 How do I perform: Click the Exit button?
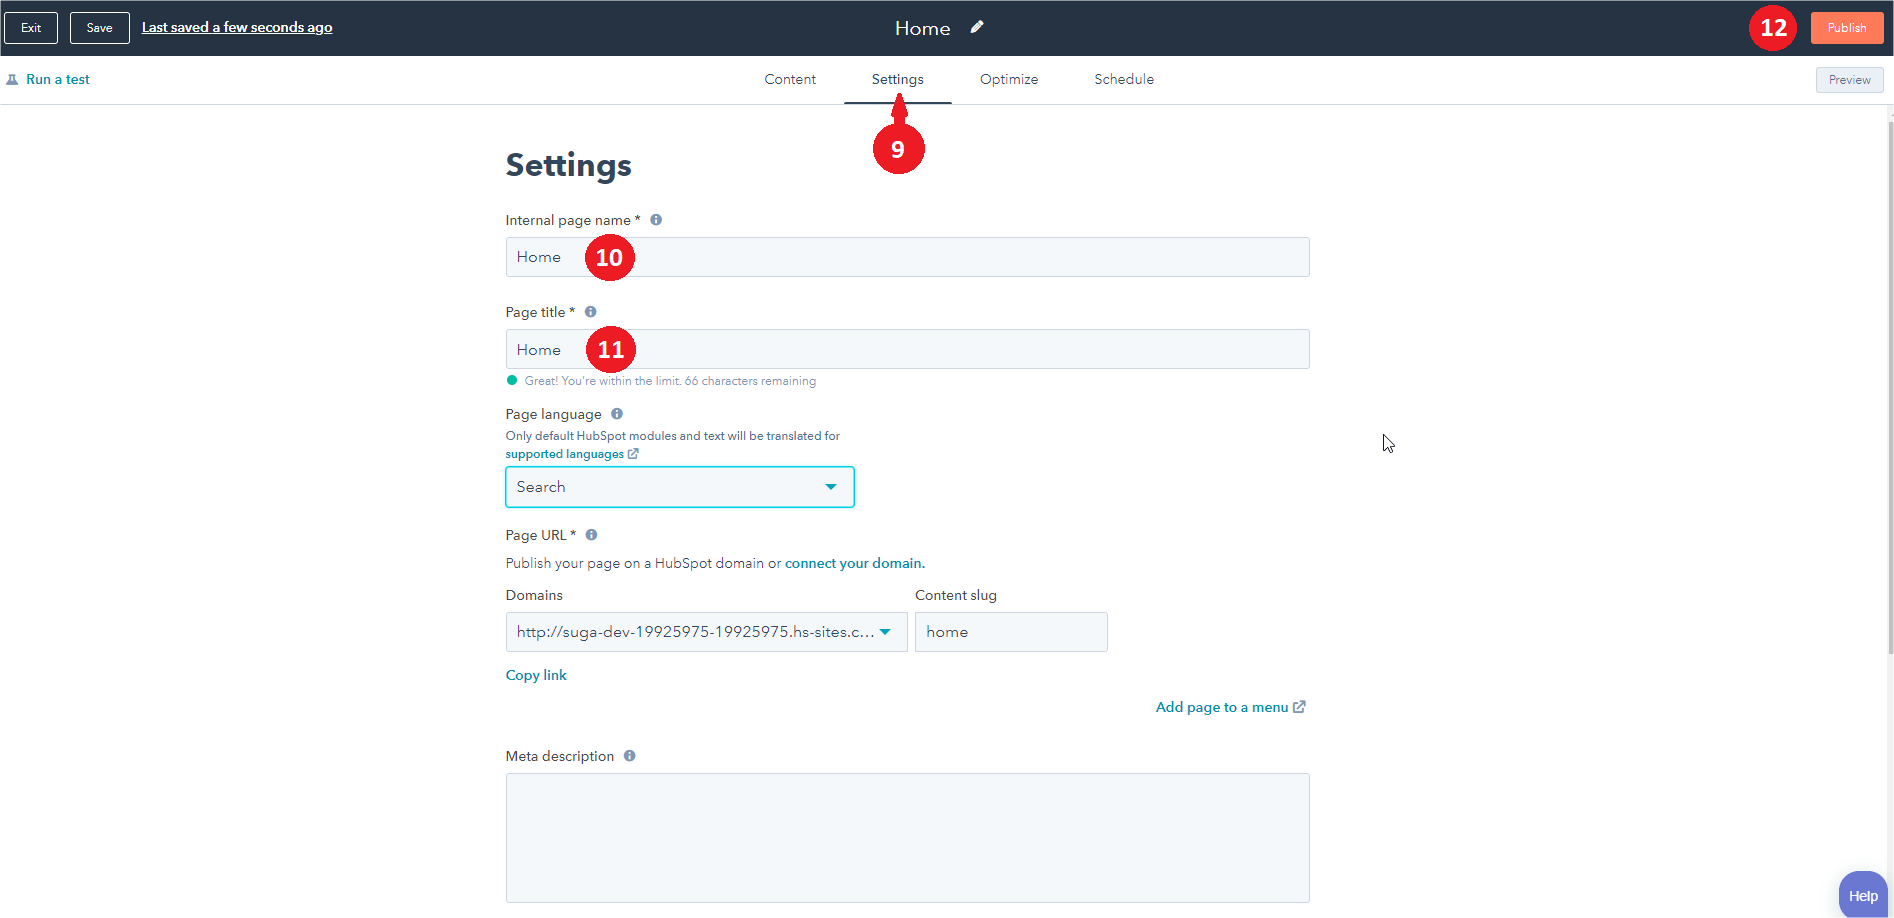pos(31,28)
